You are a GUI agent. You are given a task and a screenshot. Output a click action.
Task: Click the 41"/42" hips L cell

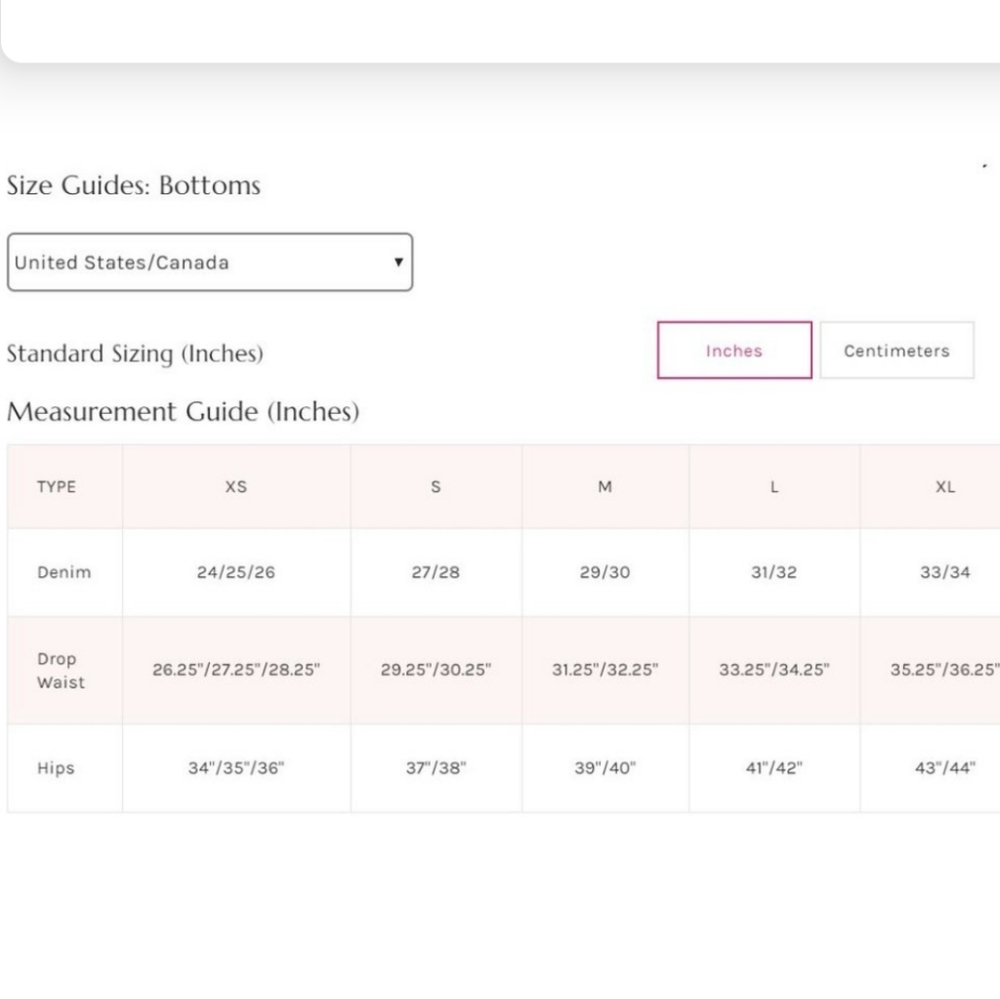tap(774, 768)
